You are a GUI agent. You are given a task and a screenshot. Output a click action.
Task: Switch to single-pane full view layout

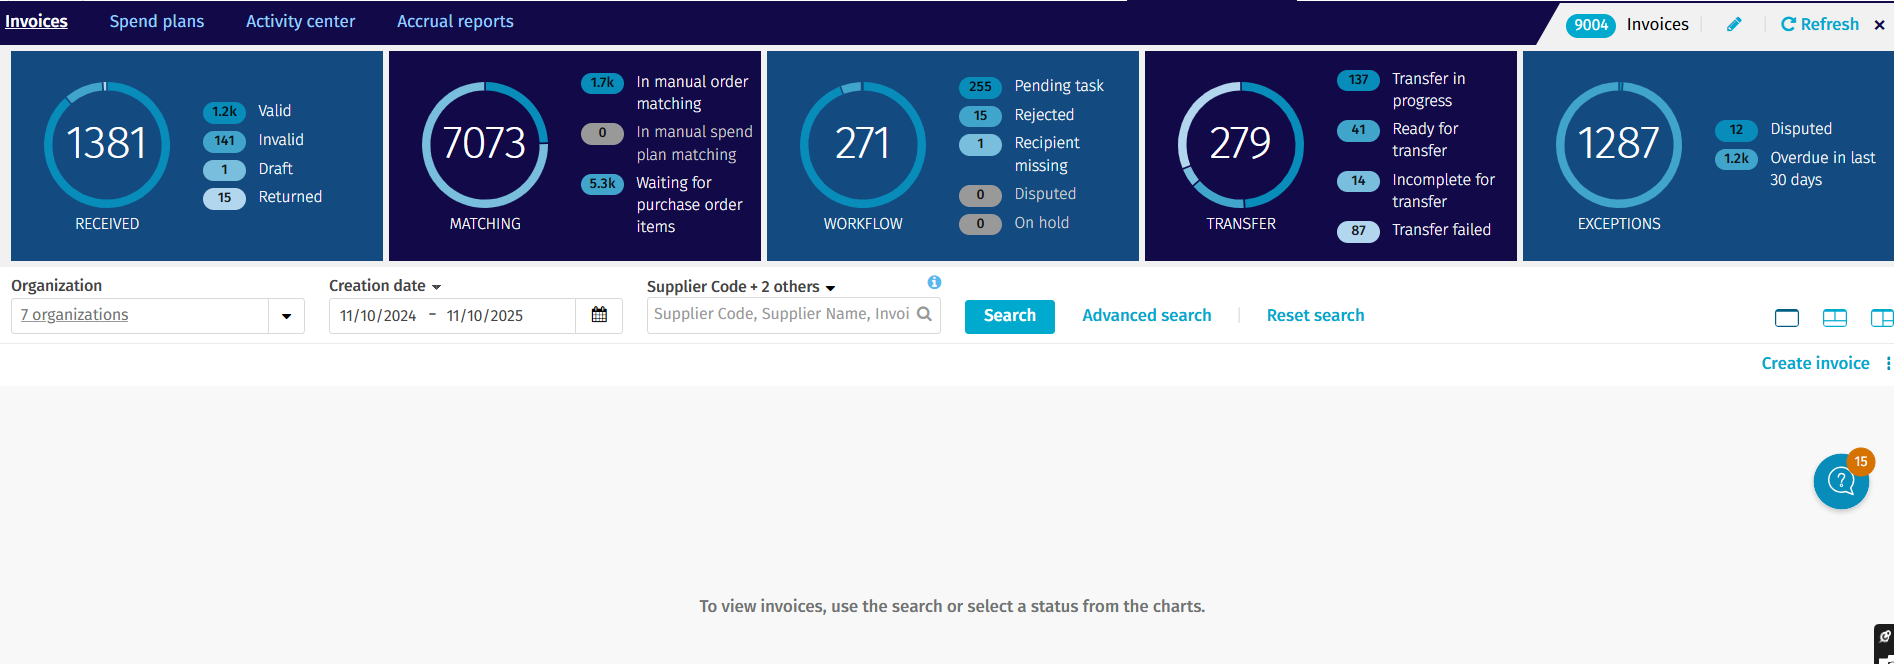[x=1787, y=318]
